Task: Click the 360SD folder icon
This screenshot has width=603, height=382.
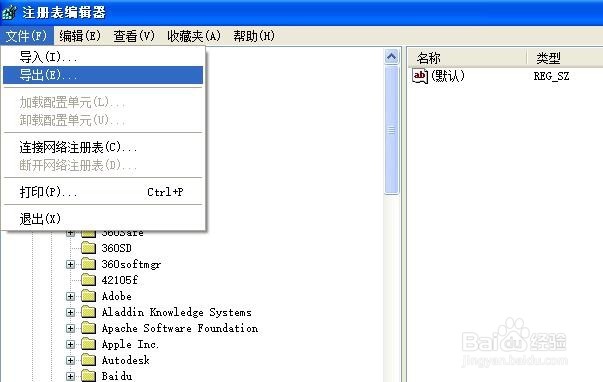Action: [x=89, y=248]
